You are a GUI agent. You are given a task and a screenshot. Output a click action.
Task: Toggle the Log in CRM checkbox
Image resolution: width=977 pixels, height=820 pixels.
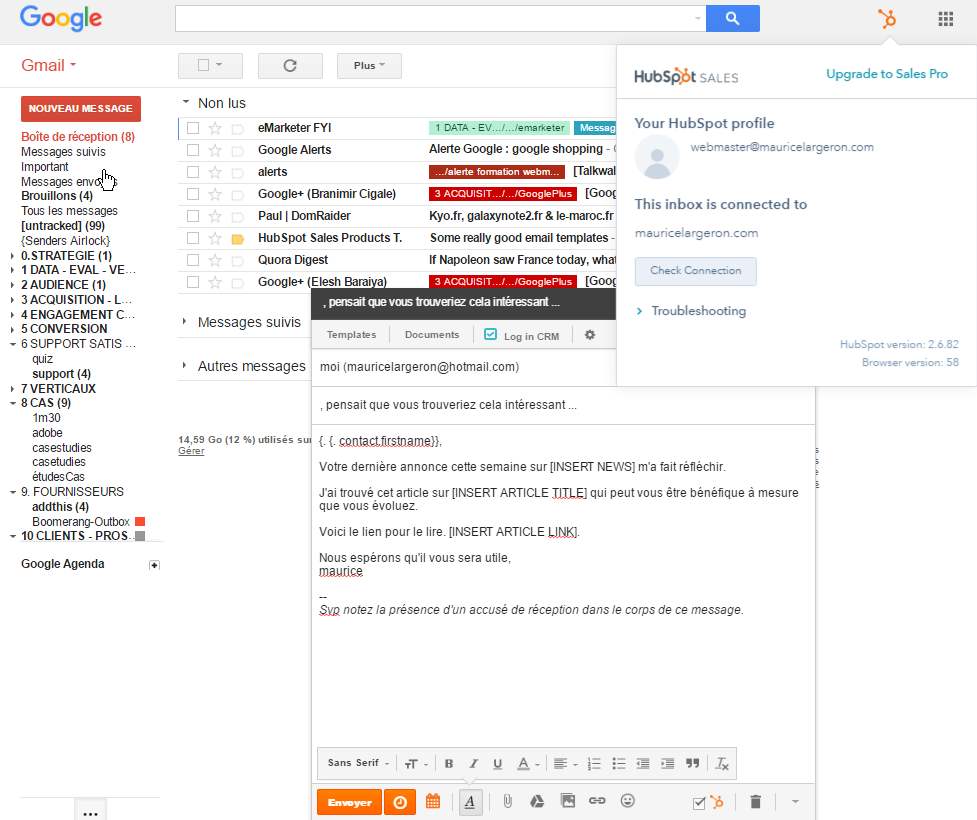(x=490, y=335)
